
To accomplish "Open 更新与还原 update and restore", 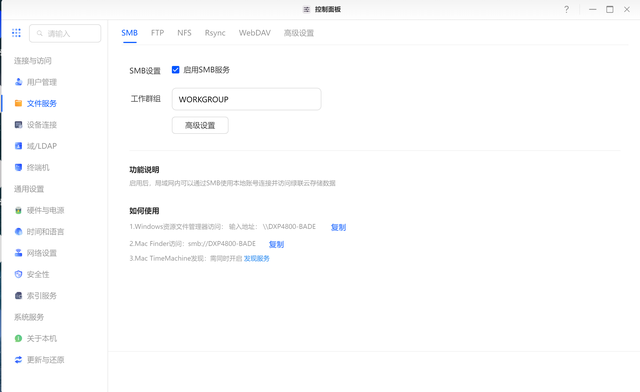I will 39,360.
